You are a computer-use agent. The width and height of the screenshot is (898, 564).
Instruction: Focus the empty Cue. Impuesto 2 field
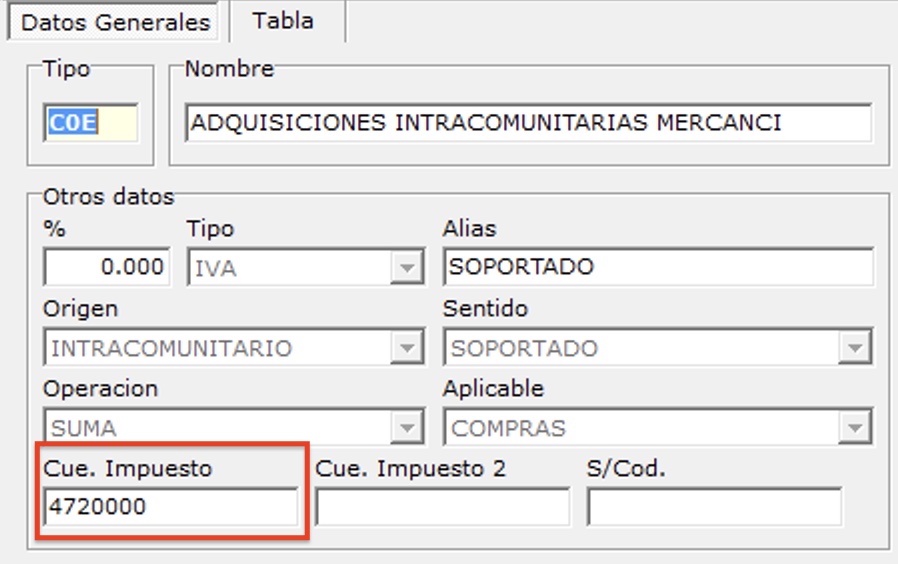(x=442, y=507)
